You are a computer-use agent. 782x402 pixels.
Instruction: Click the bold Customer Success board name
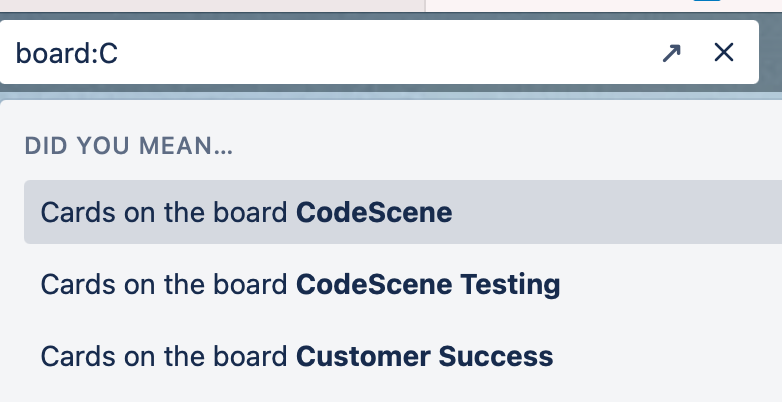tap(424, 356)
